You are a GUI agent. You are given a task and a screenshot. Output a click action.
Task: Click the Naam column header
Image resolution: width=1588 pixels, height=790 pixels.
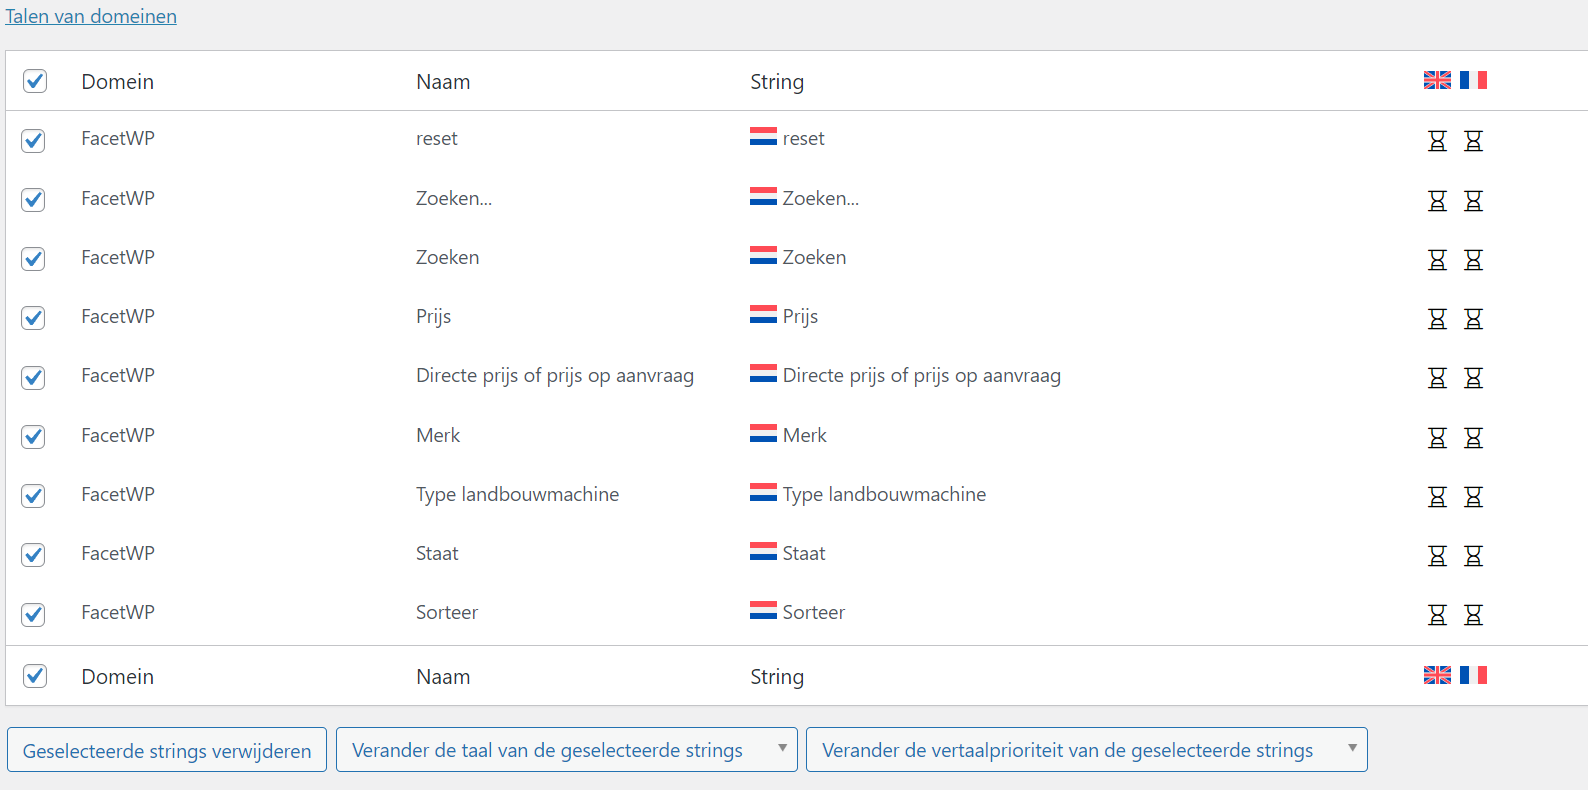[x=443, y=82]
